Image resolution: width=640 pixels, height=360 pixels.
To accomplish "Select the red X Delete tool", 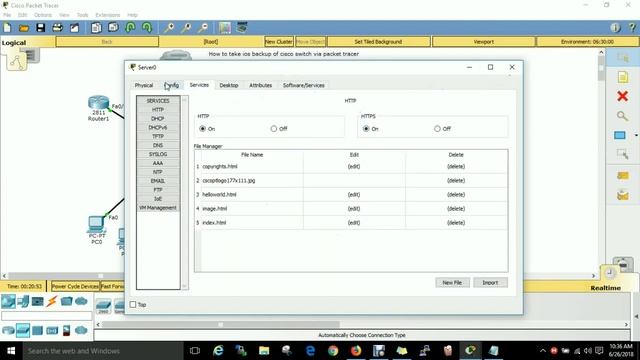I will pos(622,96).
